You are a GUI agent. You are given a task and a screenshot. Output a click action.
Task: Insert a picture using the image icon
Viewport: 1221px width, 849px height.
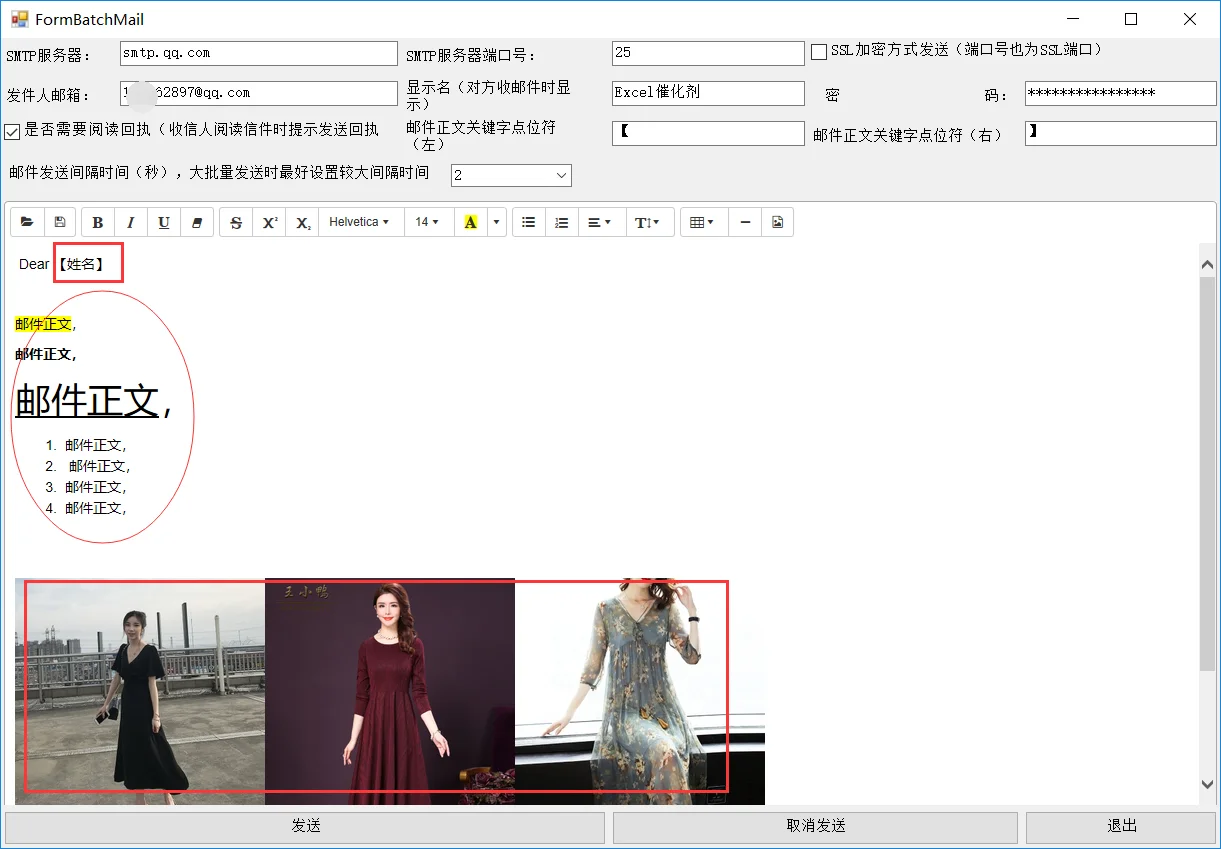[778, 222]
